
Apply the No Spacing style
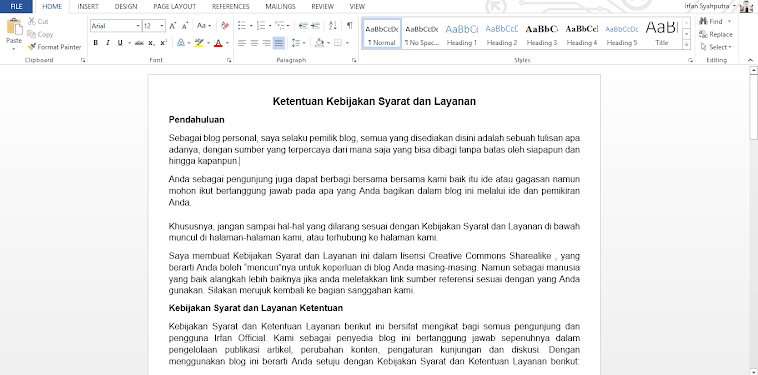click(422, 33)
